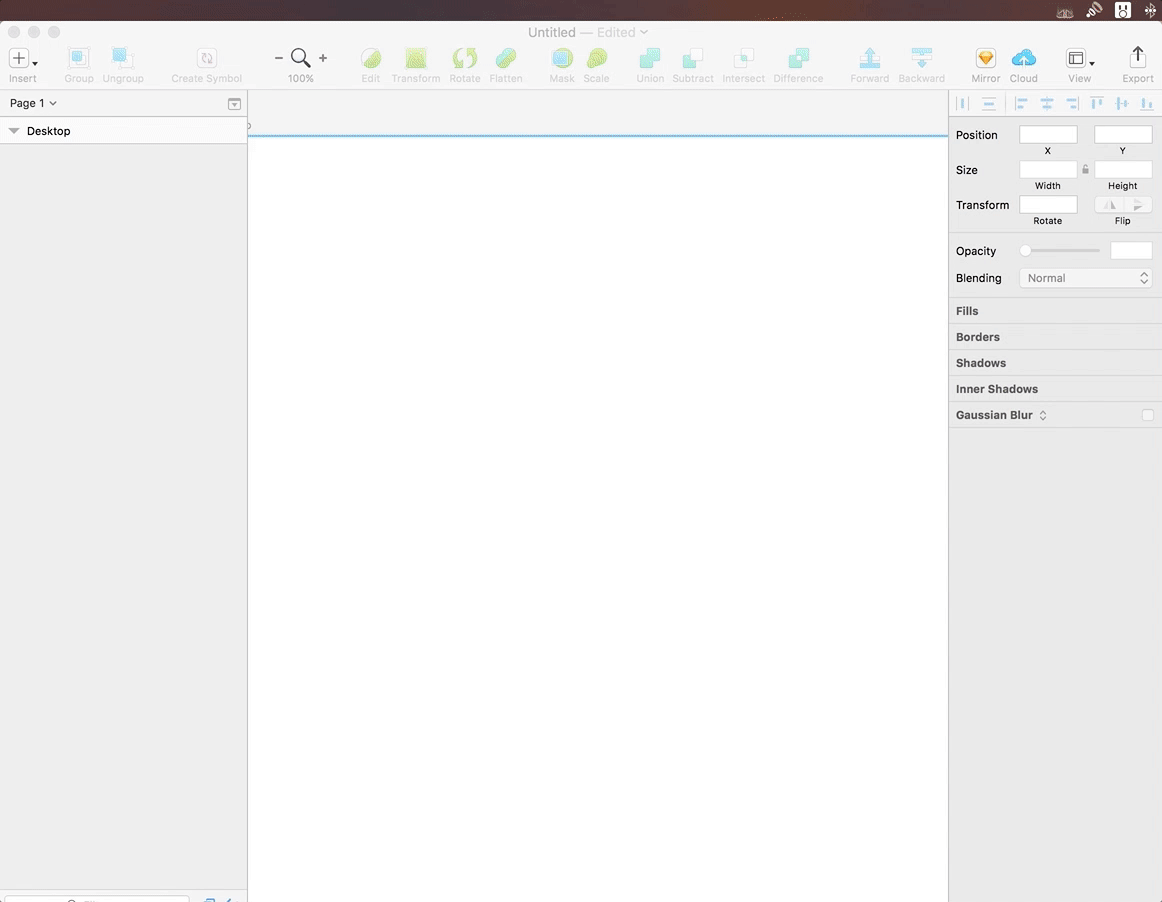Apply the Intersect boolean operation
This screenshot has width=1162, height=902.
743,58
